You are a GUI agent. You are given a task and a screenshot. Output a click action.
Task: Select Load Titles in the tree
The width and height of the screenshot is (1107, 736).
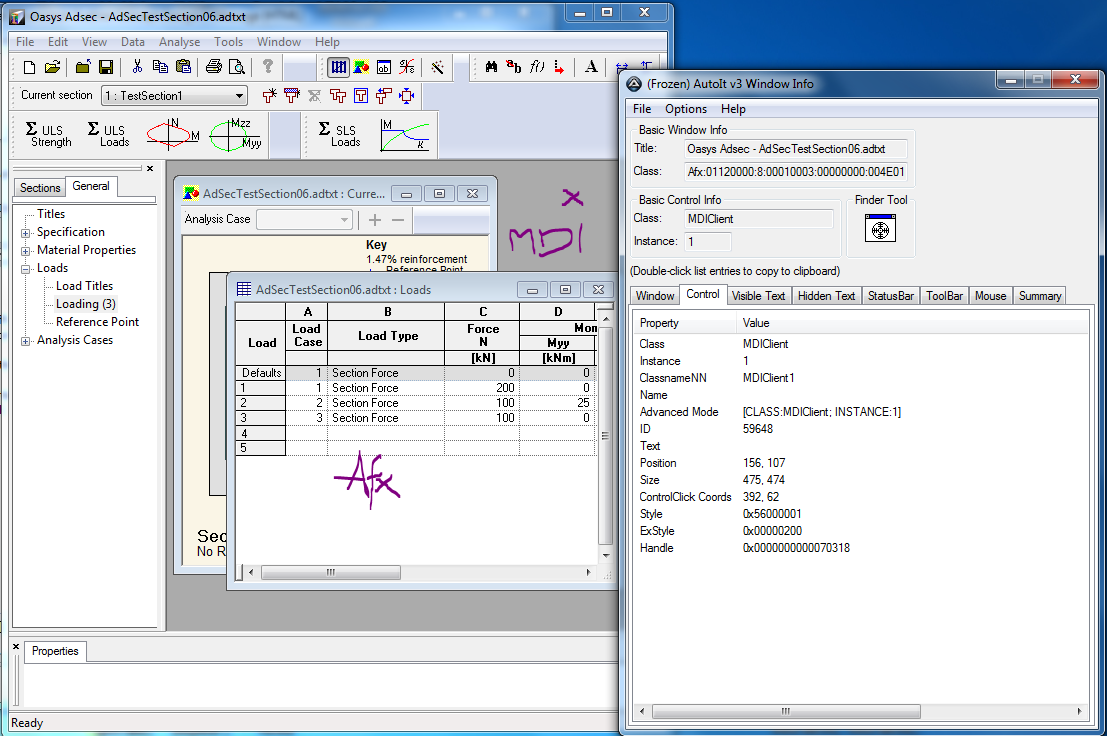tap(85, 286)
